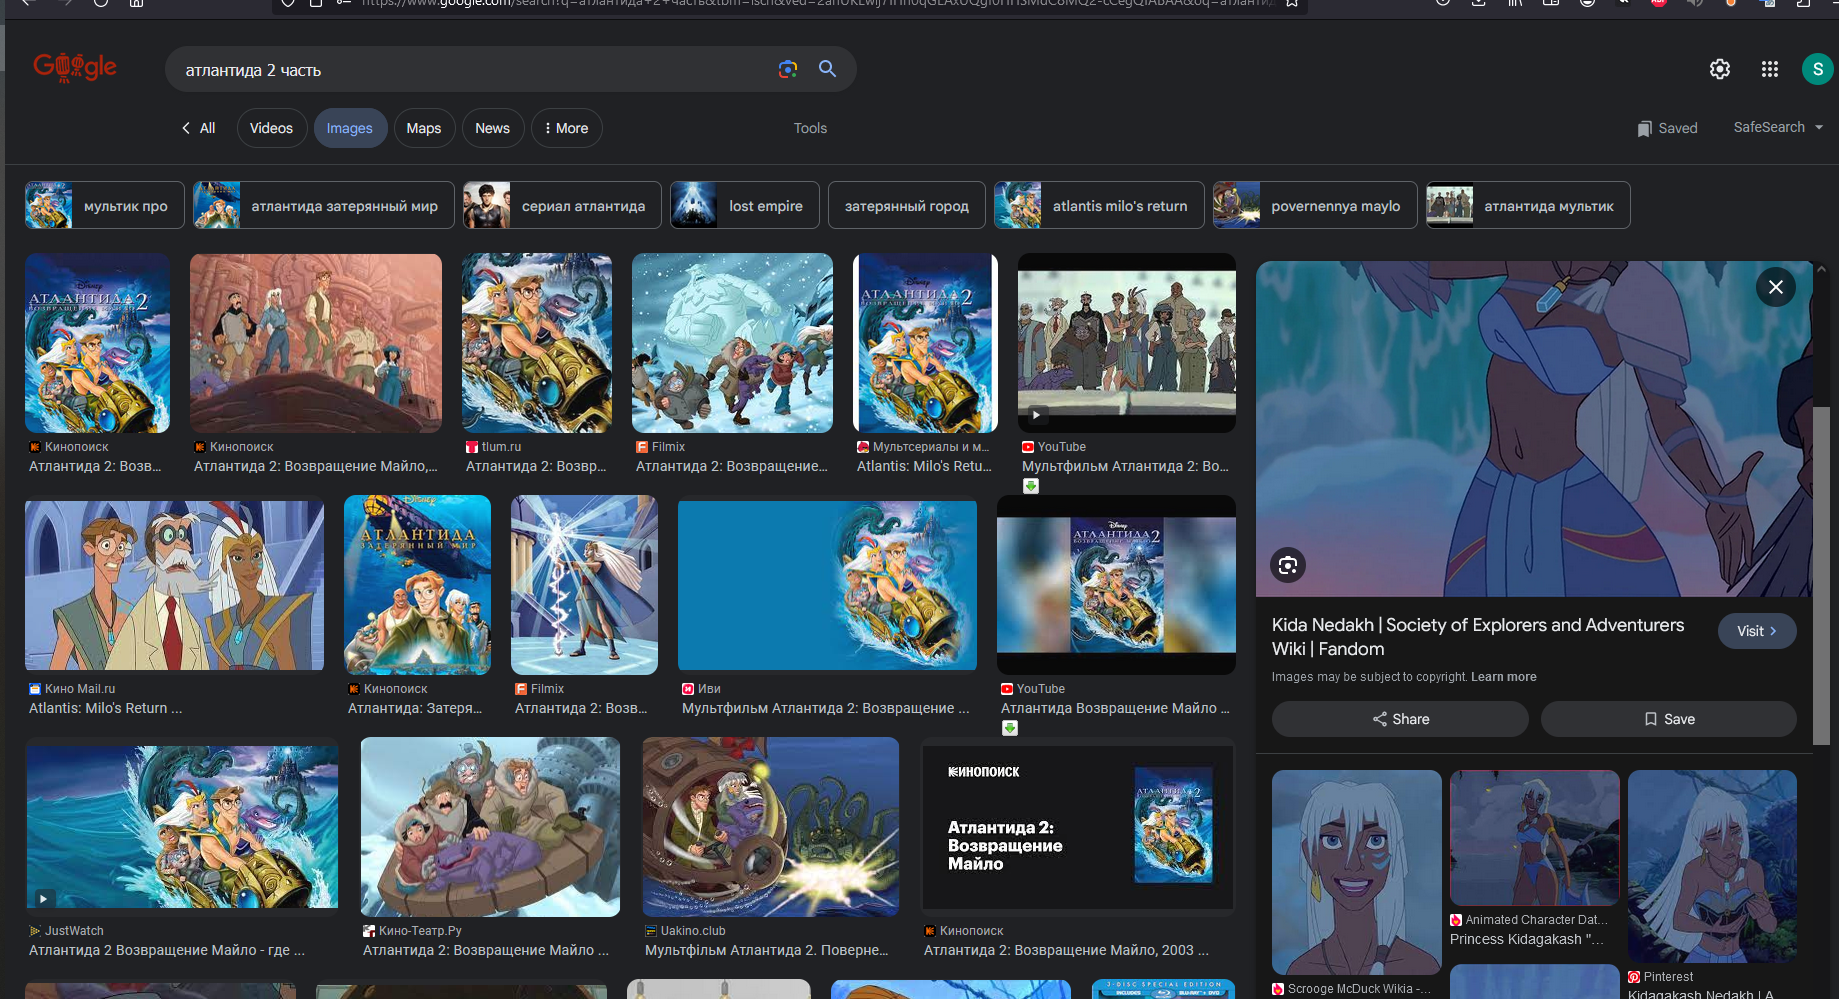Open the tlum.ru Атлантида 2 thumbnail
This screenshot has width=1839, height=999.
(x=537, y=343)
